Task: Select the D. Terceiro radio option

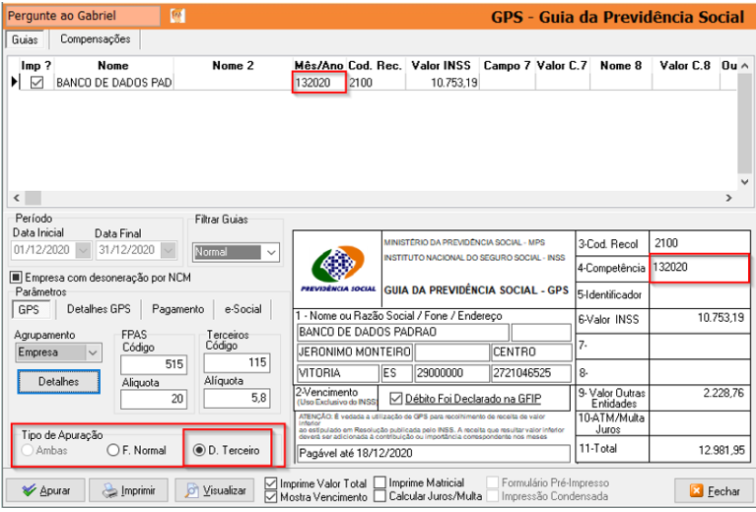Action: (198, 451)
